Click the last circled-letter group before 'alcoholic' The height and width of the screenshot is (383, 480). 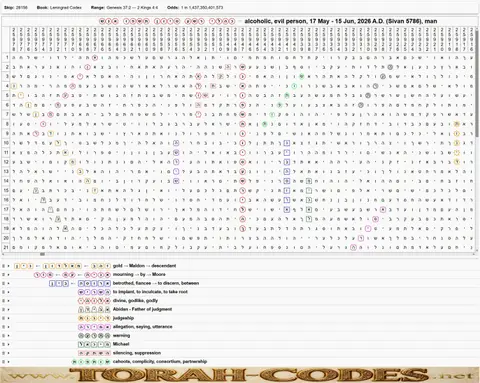[222, 21]
